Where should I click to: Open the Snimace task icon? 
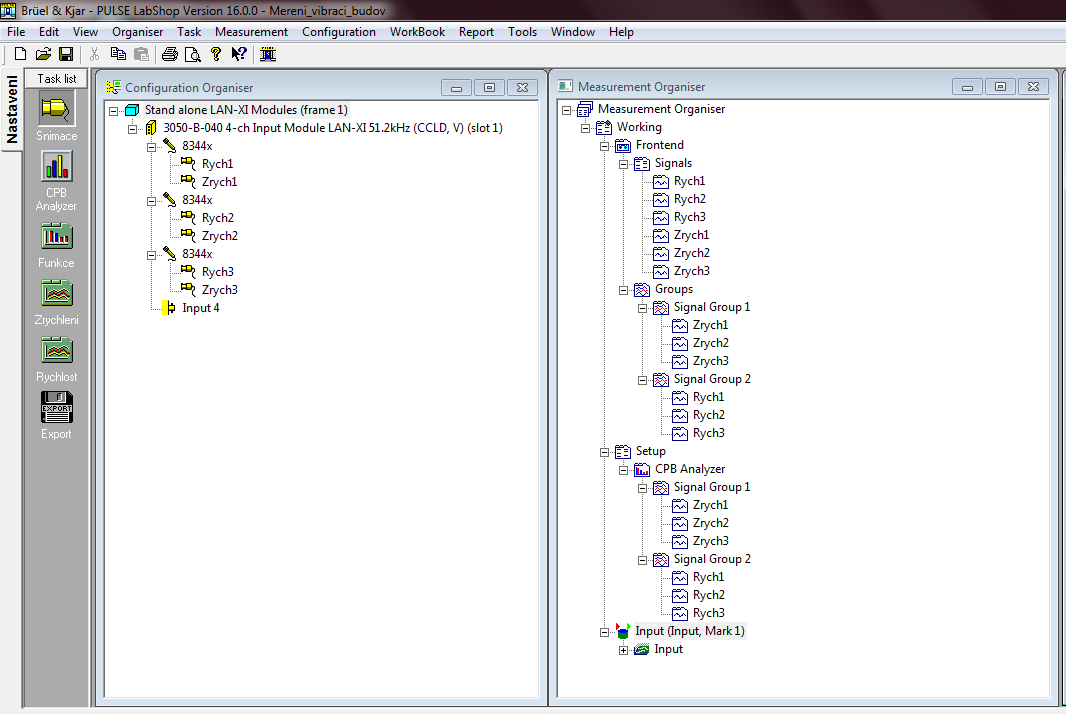pyautogui.click(x=56, y=109)
